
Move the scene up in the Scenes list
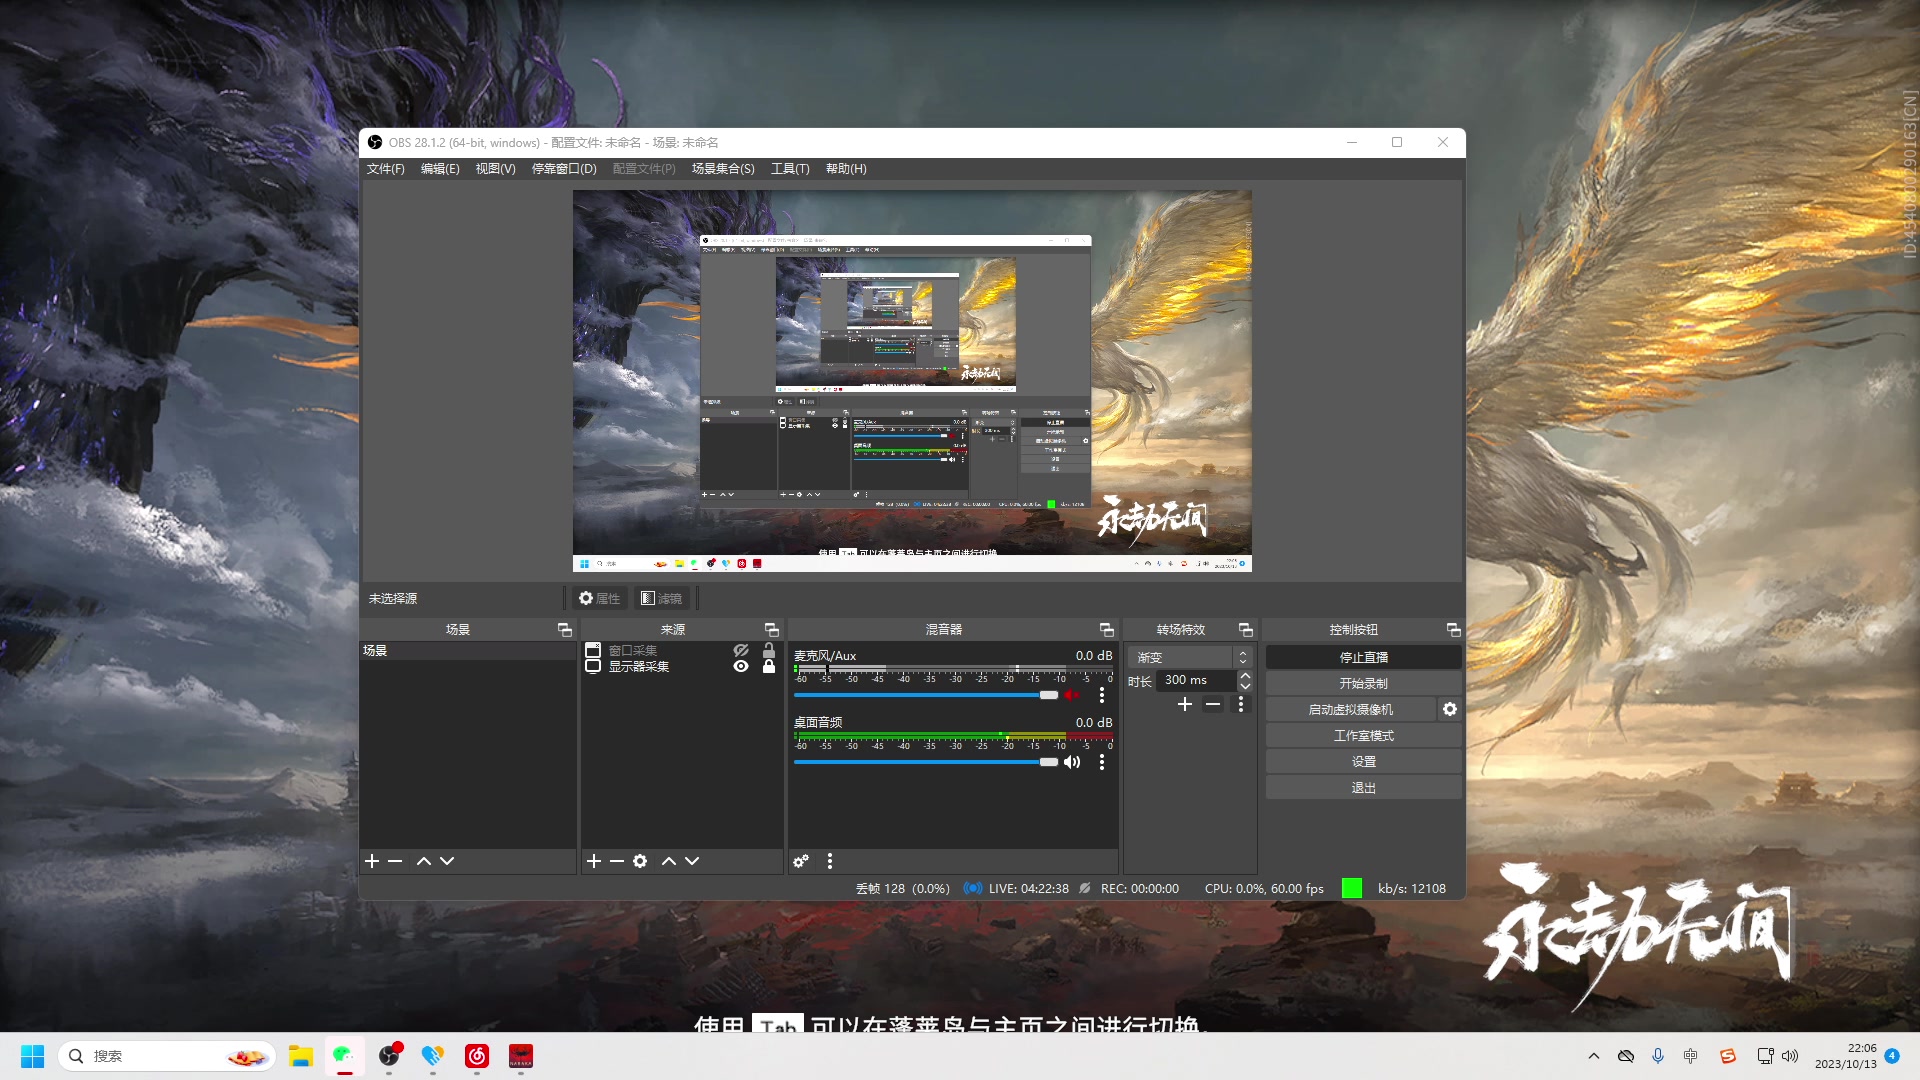(x=424, y=861)
